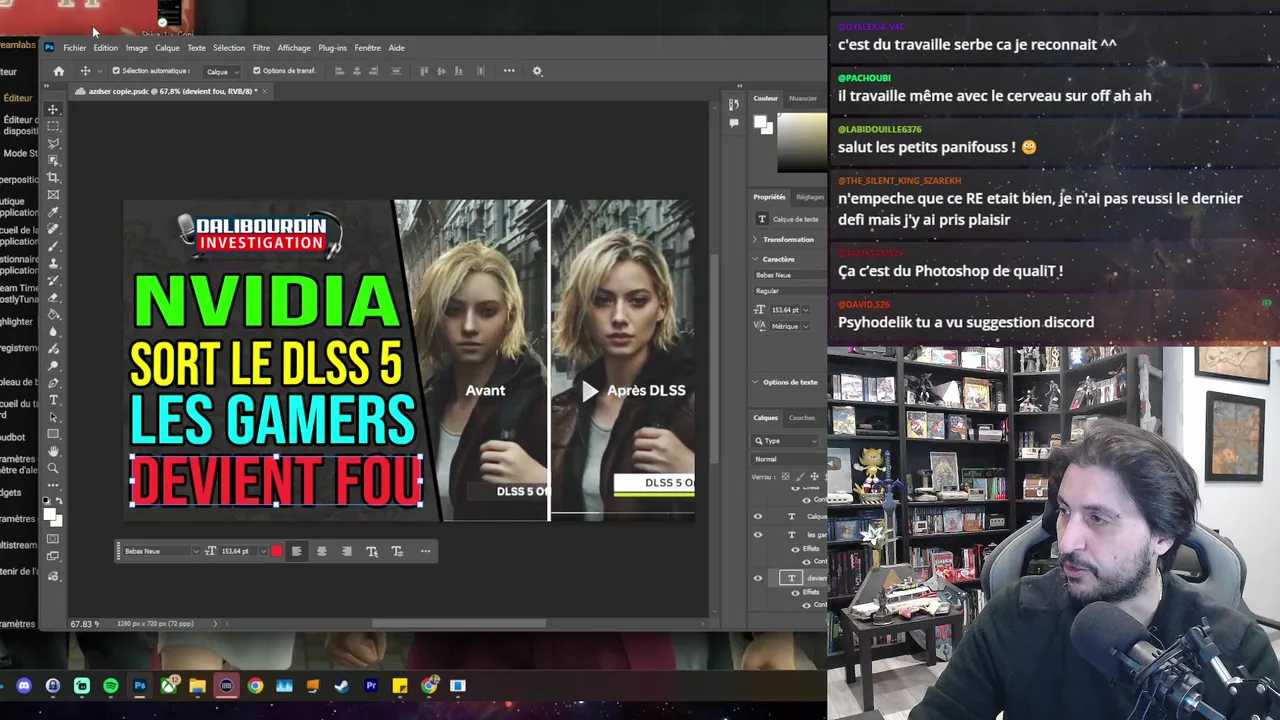The height and width of the screenshot is (720, 1280).
Task: Open the Calque auto-select dropdown
Action: click(x=222, y=71)
